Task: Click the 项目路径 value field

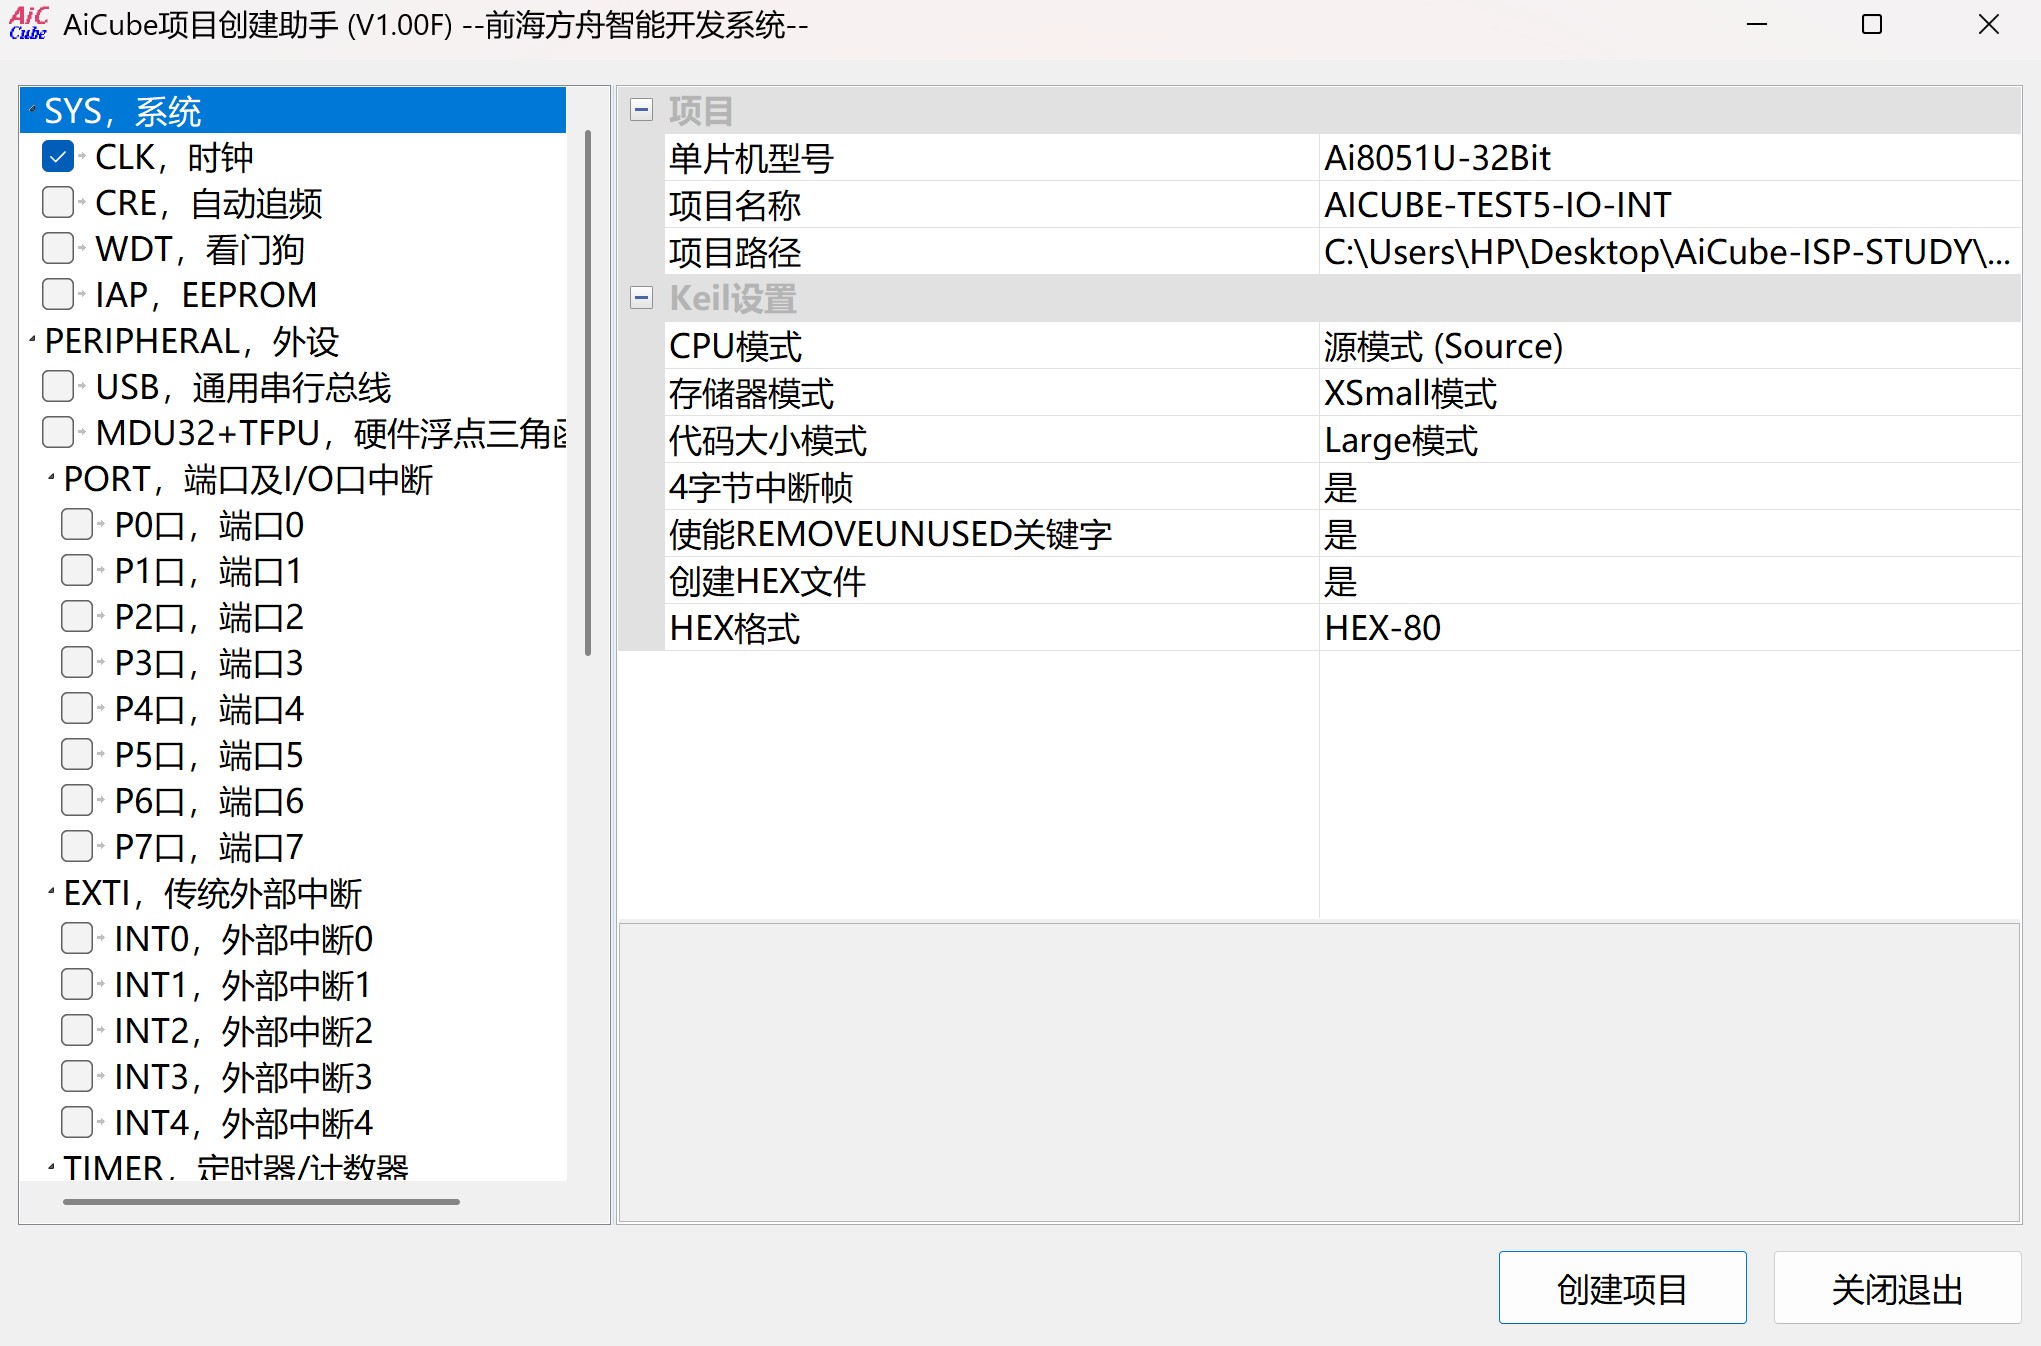Action: (x=1670, y=252)
